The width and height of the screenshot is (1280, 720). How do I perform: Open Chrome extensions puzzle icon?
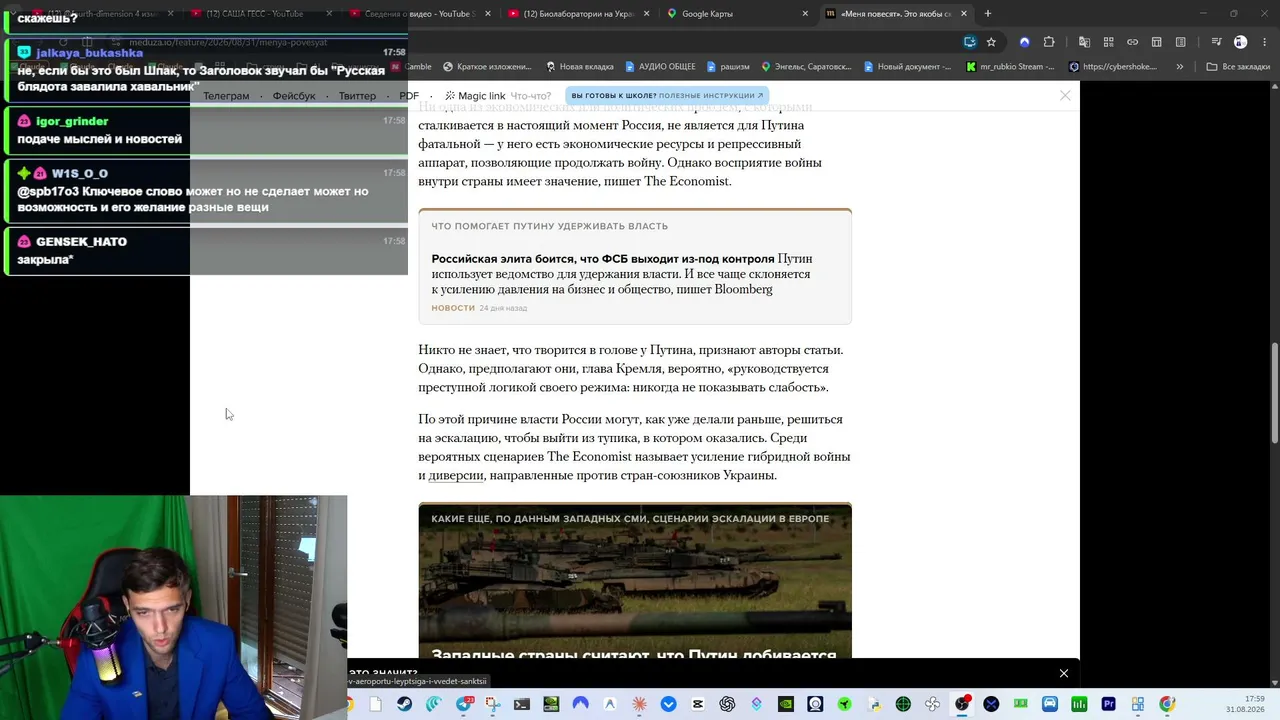(1049, 42)
